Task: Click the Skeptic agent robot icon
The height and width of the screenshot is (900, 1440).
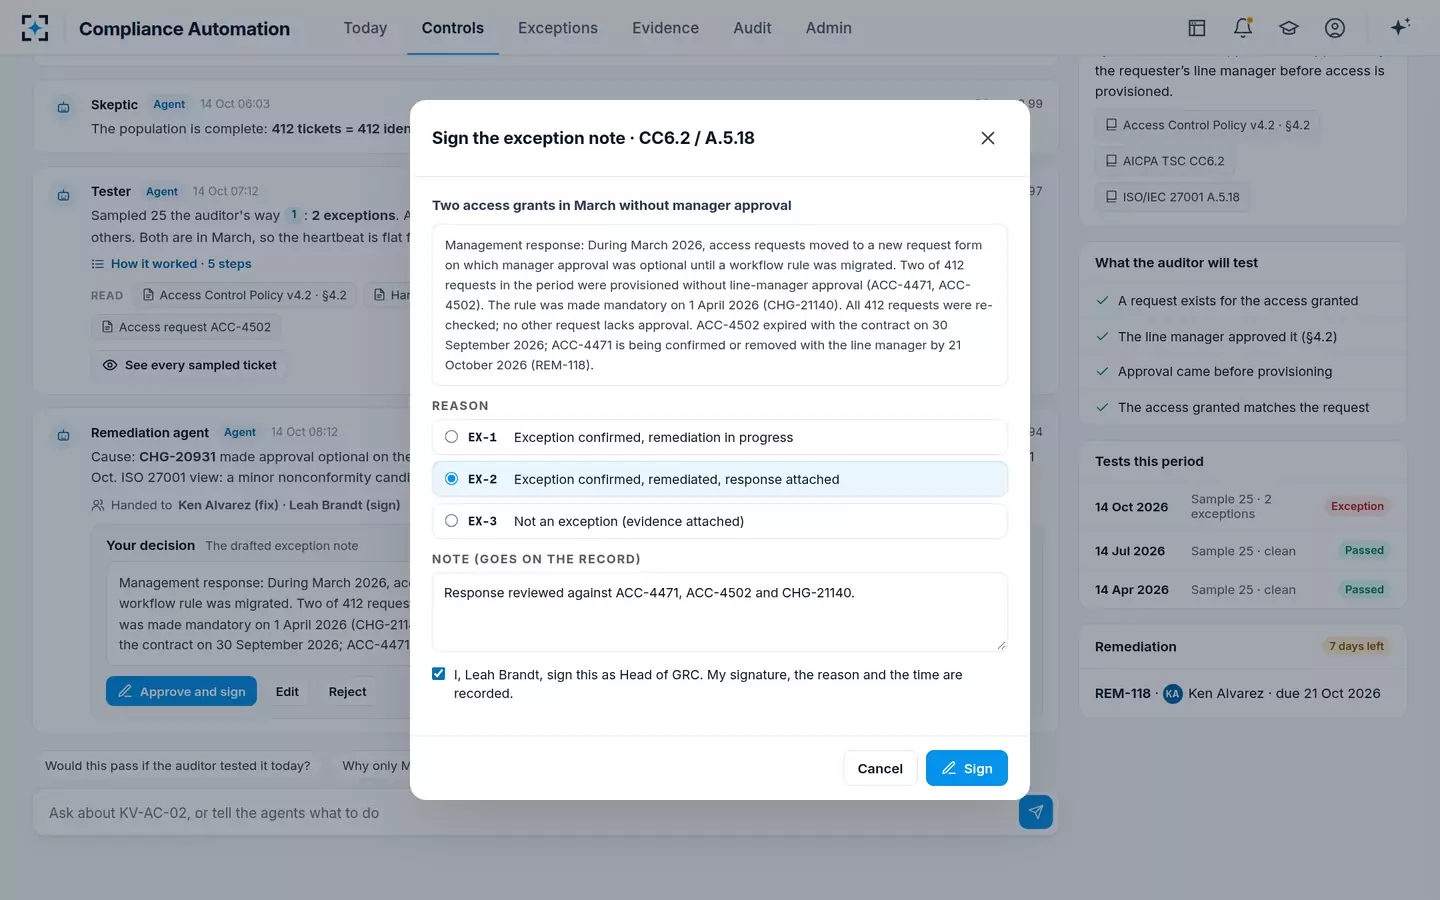Action: [64, 107]
